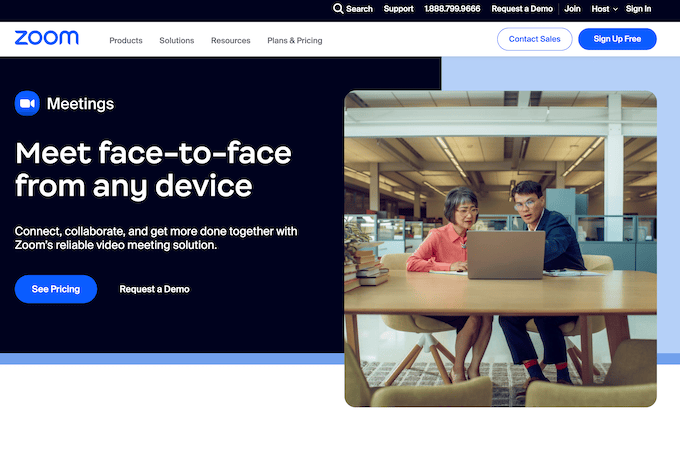This screenshot has height=450, width=680.
Task: Open the Solutions menu
Action: (x=177, y=40)
